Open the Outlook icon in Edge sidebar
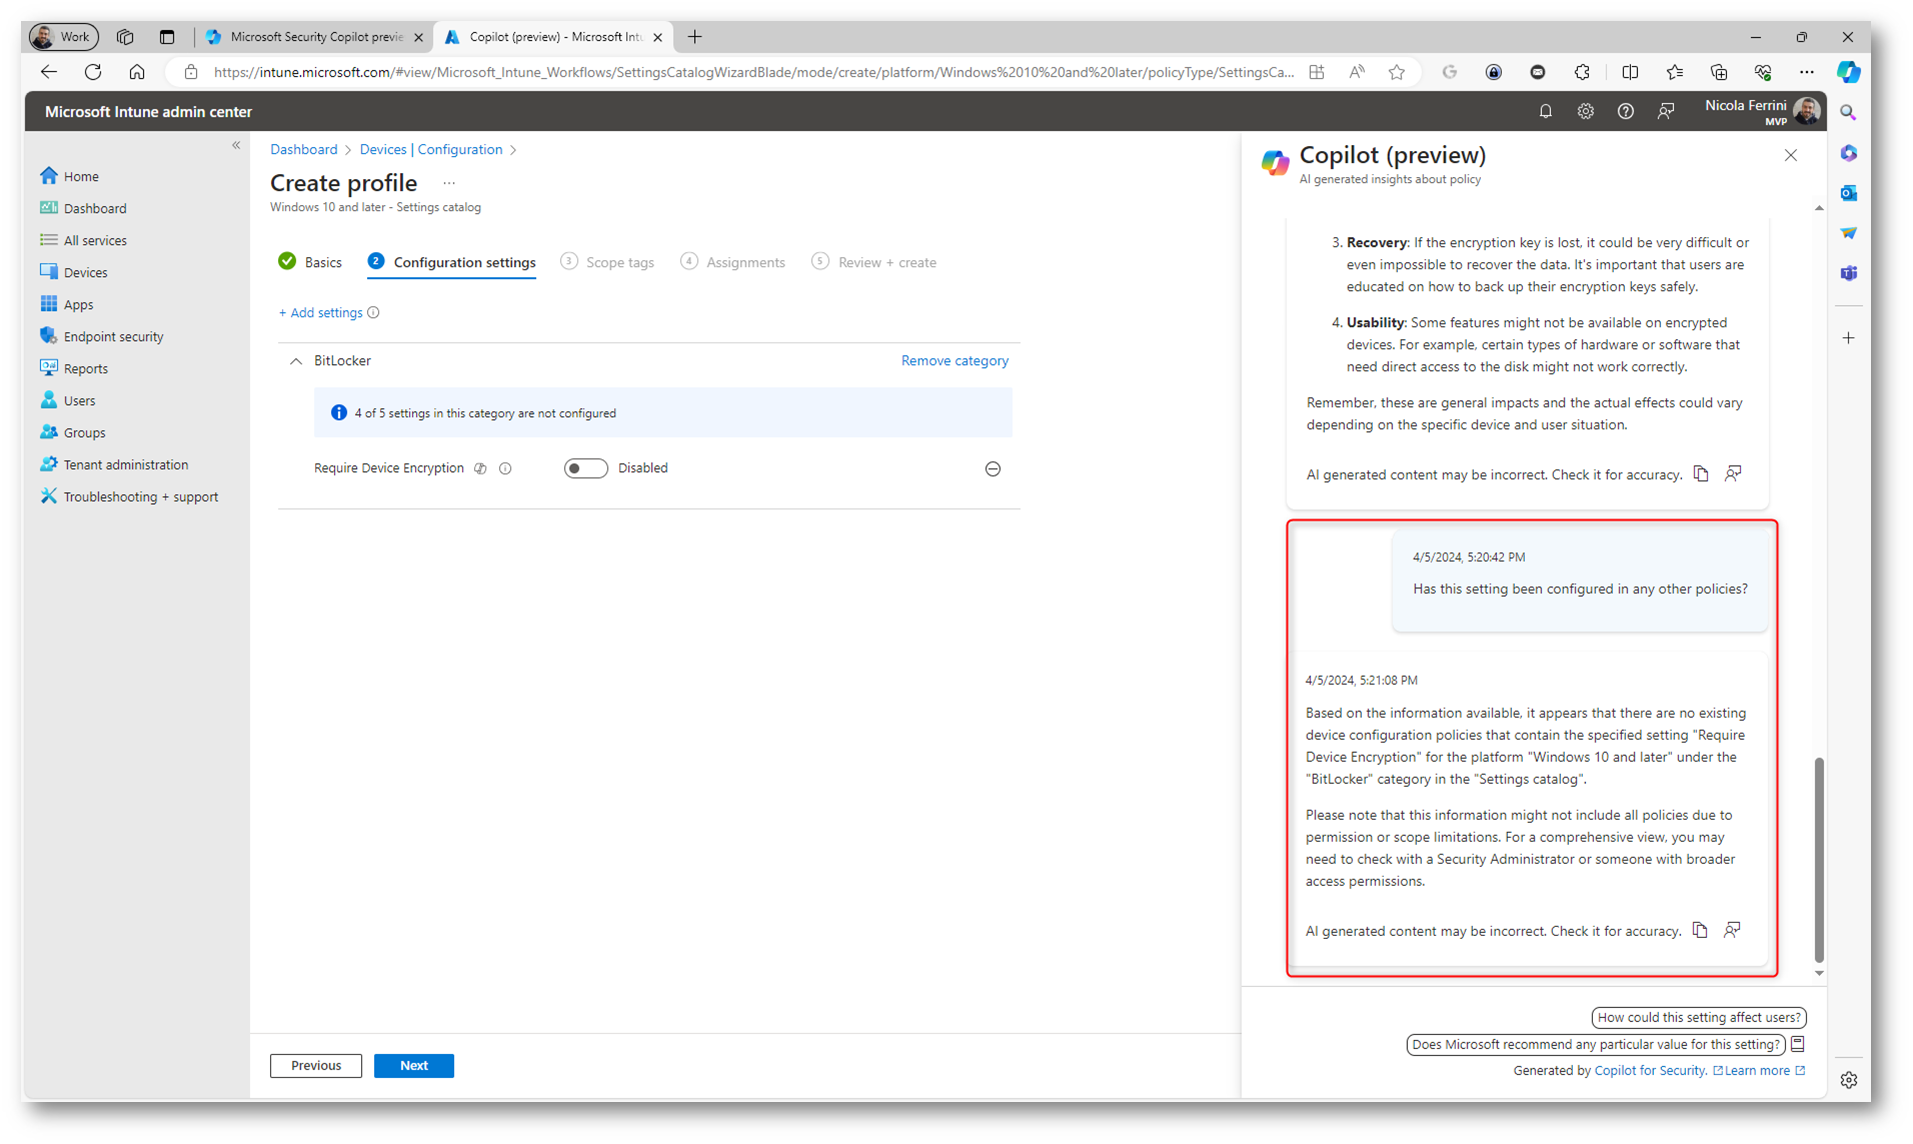This screenshot has width=1913, height=1144. [1848, 192]
